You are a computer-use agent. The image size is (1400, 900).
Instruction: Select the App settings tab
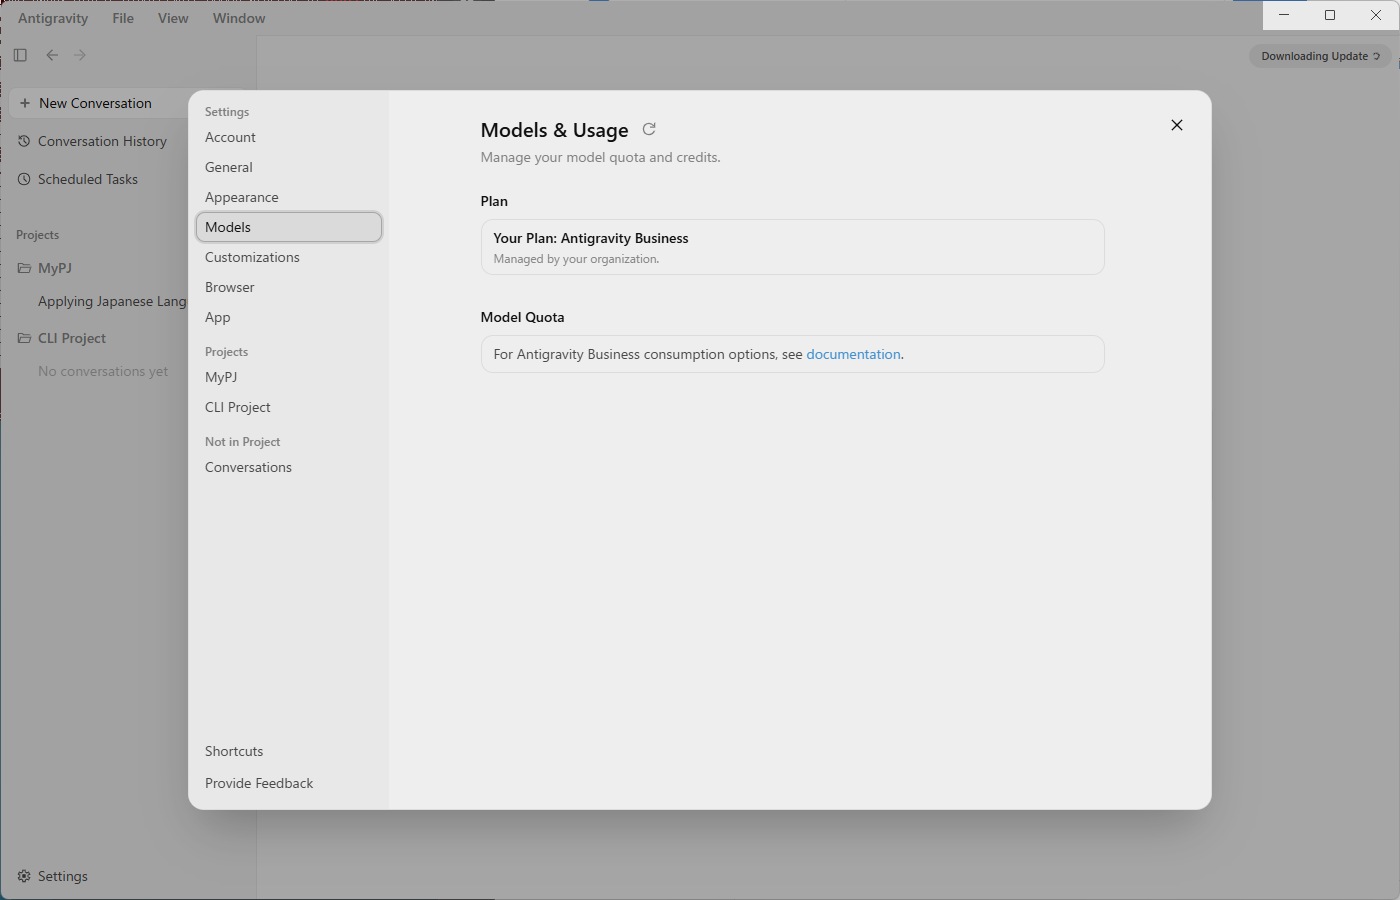(x=289, y=317)
